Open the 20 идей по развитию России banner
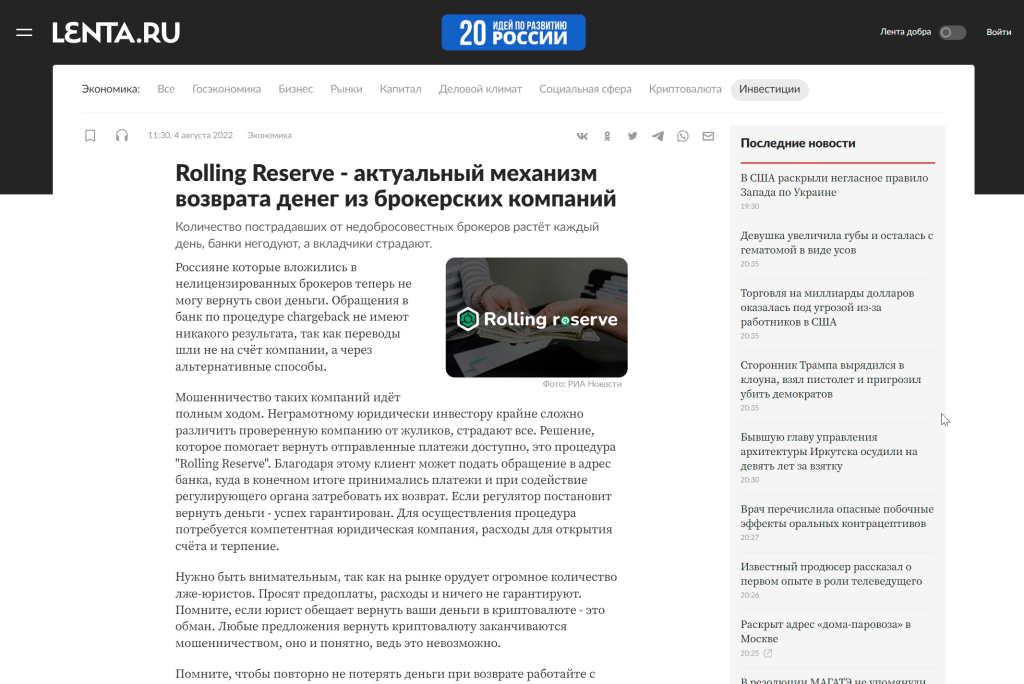The image size is (1024, 684). 513,32
